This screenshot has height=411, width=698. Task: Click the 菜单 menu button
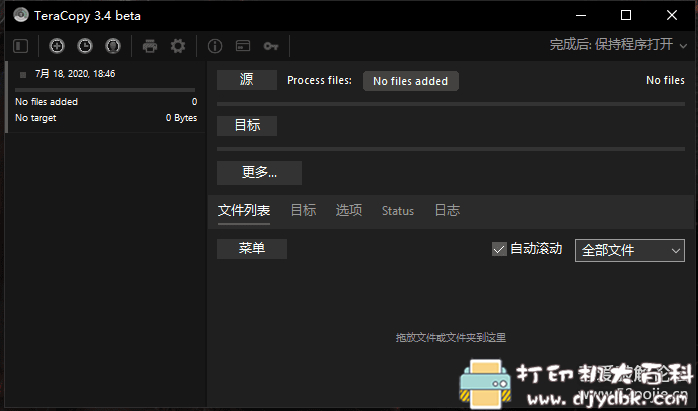tap(252, 248)
